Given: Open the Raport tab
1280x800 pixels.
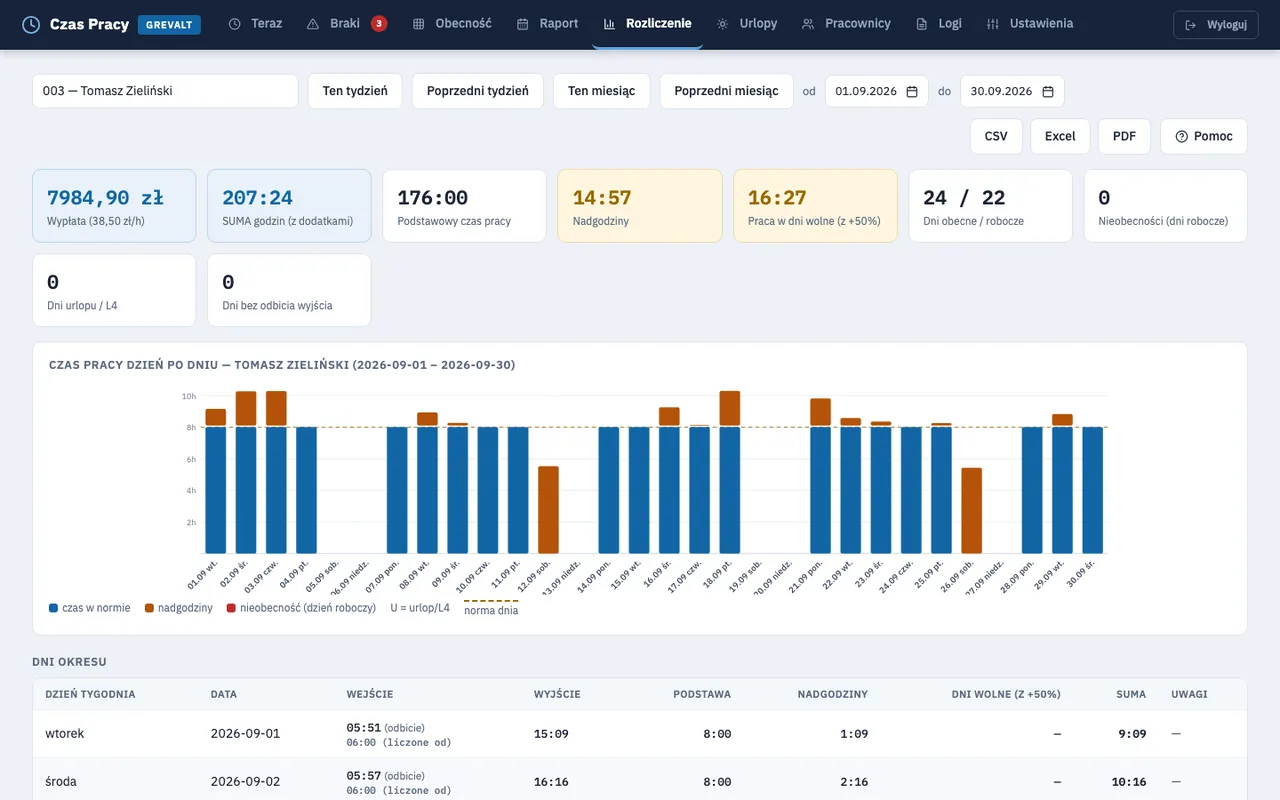Looking at the screenshot, I should tap(547, 24).
